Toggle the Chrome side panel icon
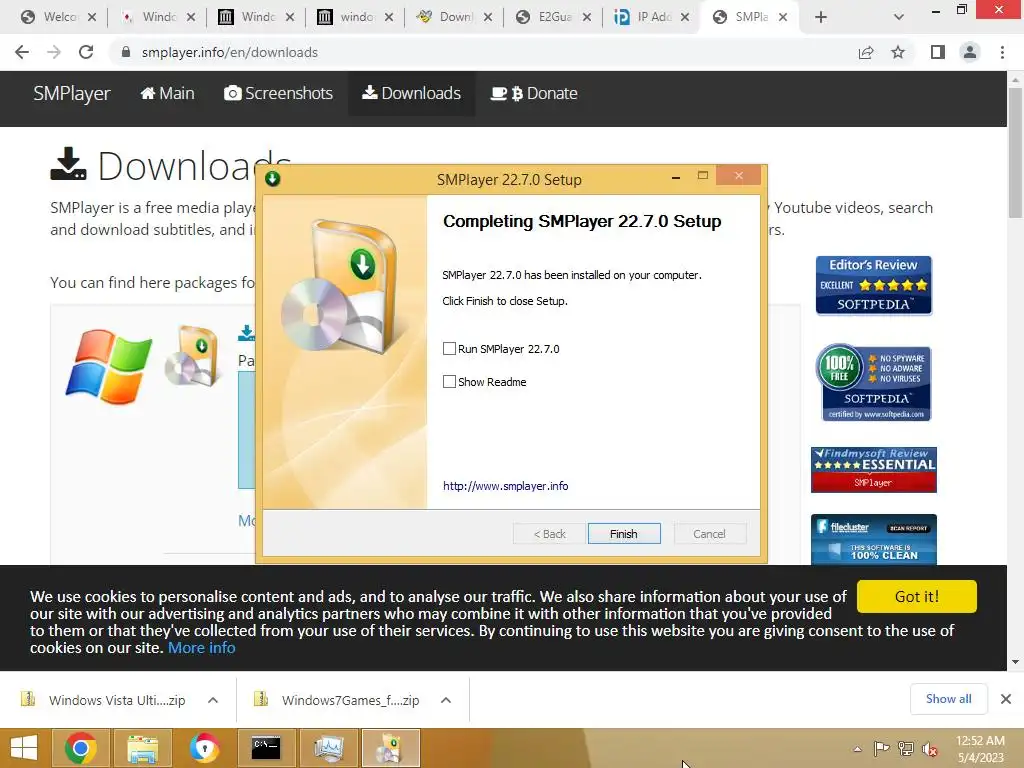This screenshot has width=1024, height=768. (x=938, y=52)
